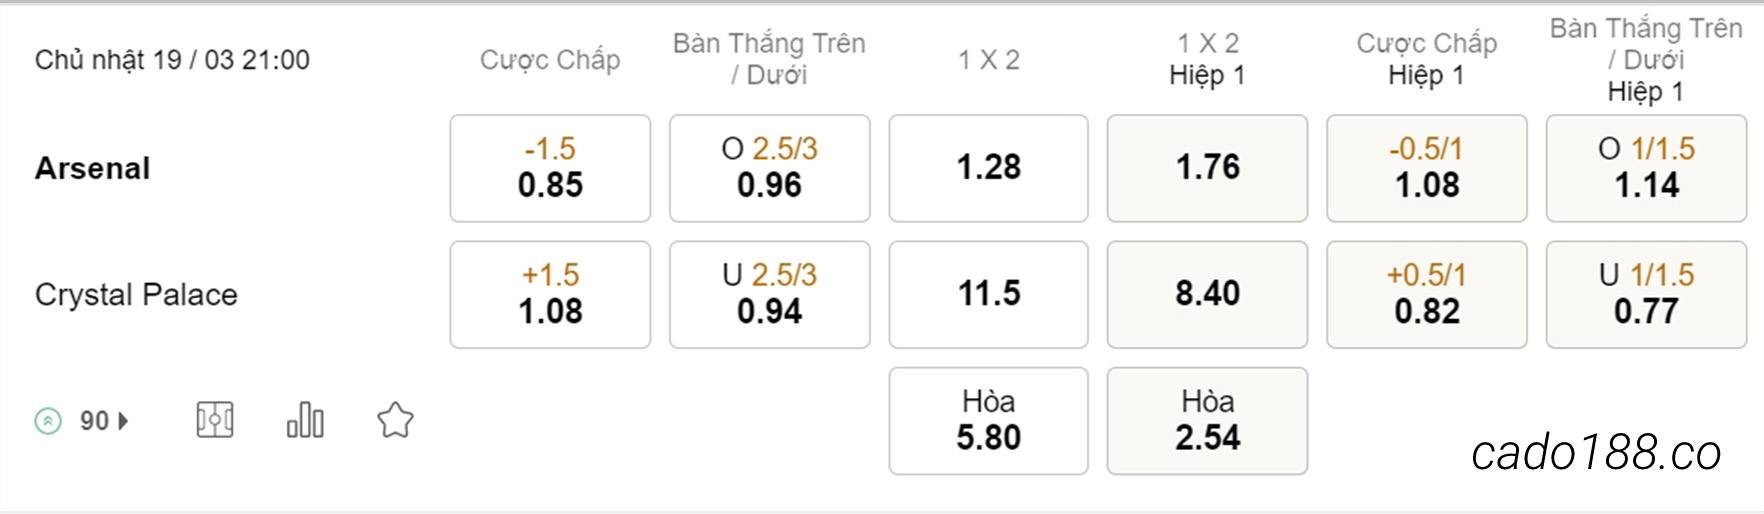Select first-half Crystal Palace win at 8.40
The image size is (1764, 514).
[1207, 294]
